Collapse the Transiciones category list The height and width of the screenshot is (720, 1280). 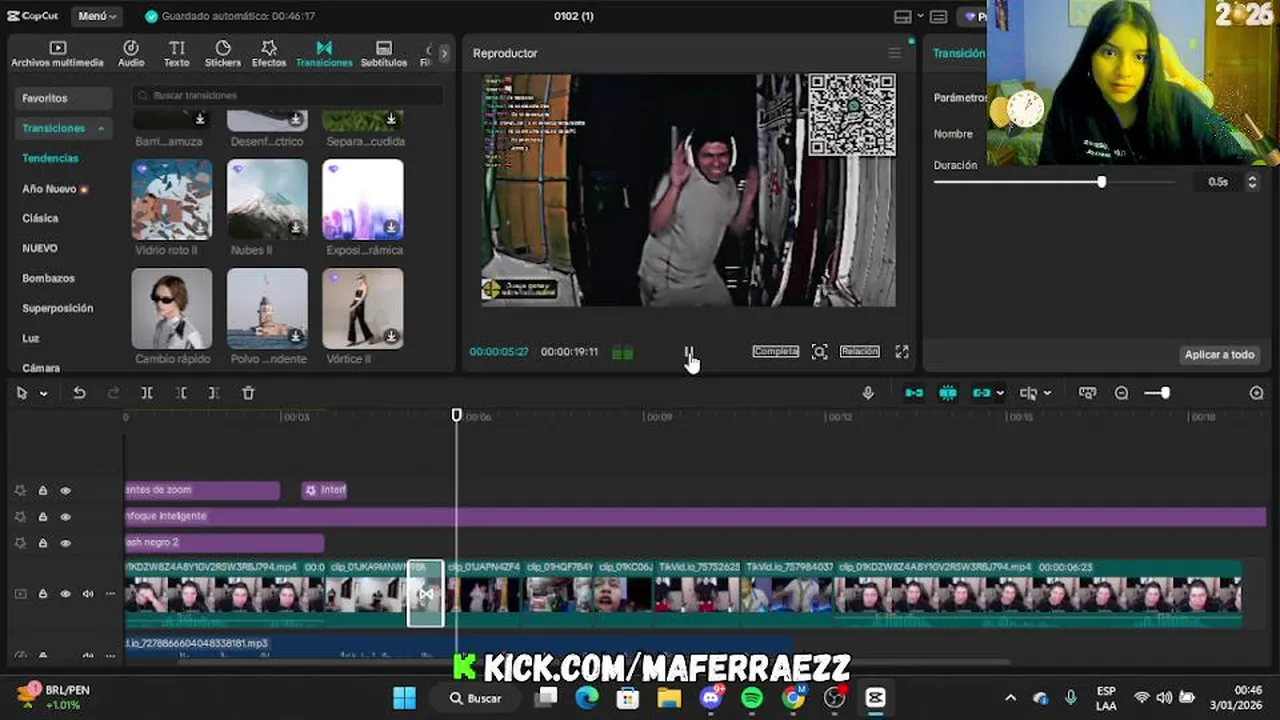(101, 129)
